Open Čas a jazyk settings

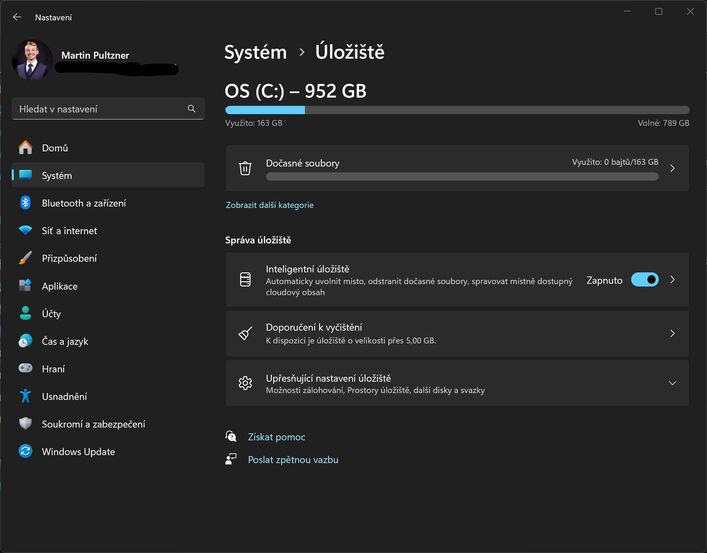coord(108,341)
